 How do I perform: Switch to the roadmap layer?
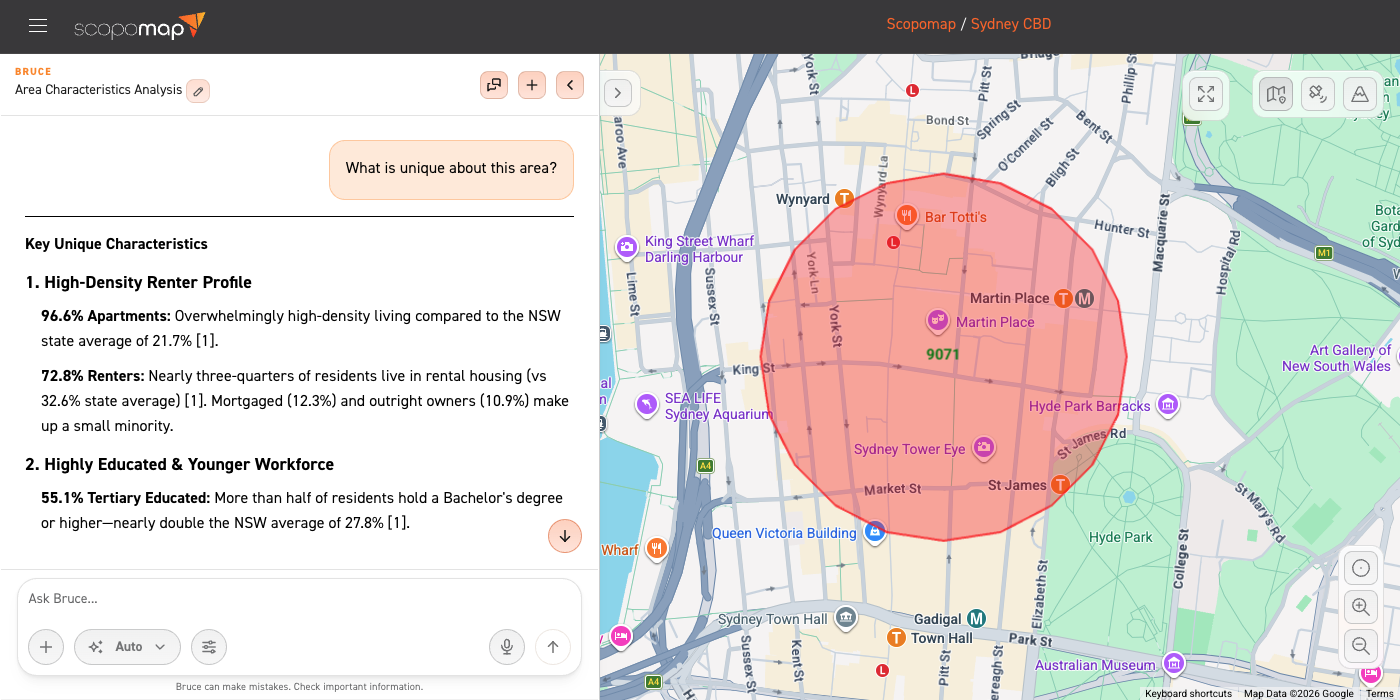pos(1276,94)
